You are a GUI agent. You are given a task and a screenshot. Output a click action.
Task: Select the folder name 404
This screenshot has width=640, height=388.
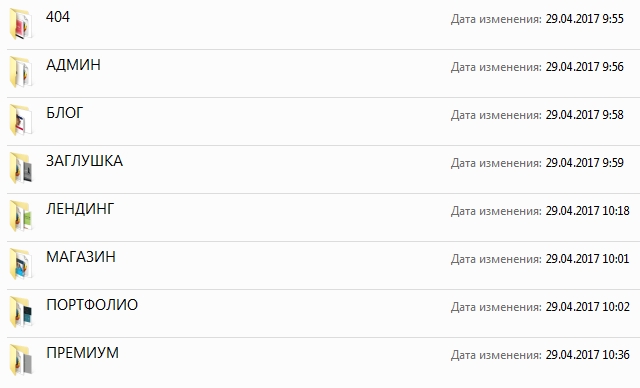pos(58,17)
